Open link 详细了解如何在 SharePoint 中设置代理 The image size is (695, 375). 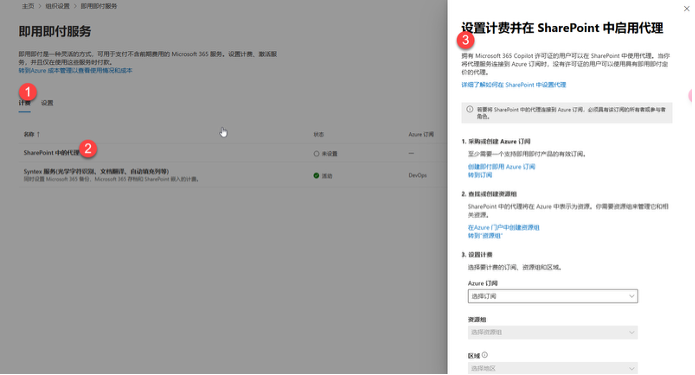coord(513,85)
